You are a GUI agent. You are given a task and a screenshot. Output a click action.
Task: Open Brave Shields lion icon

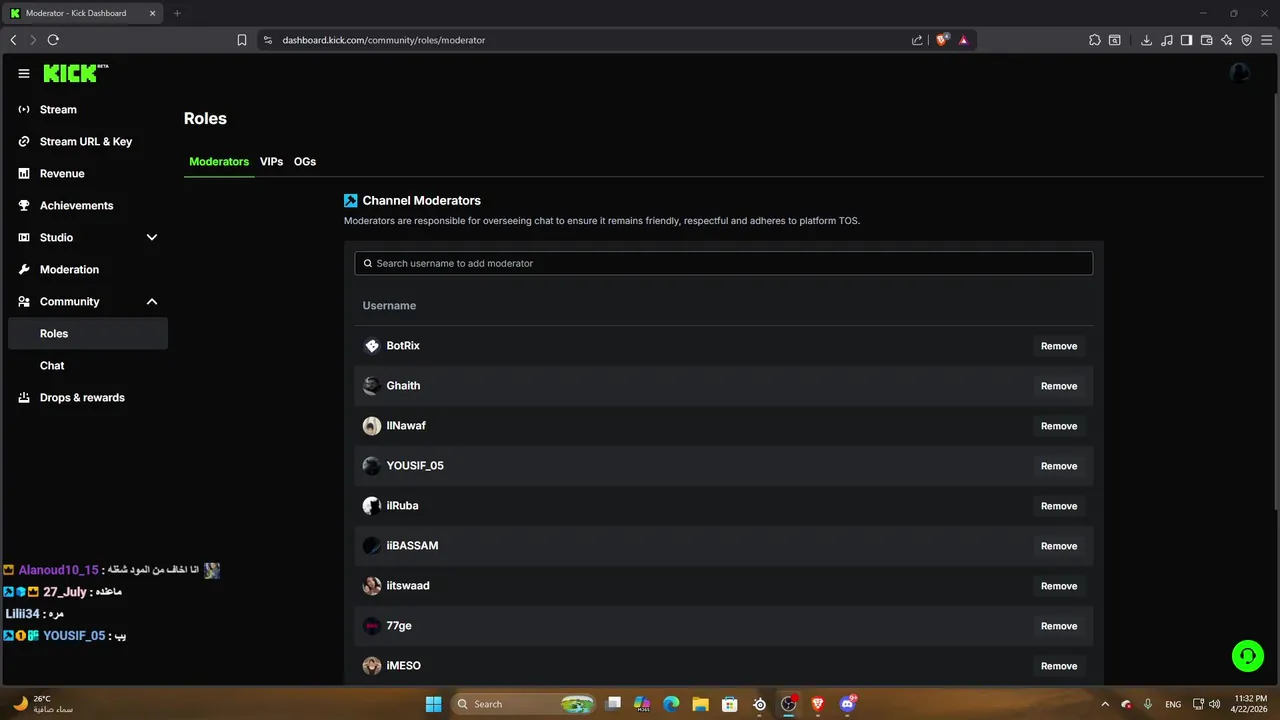coord(942,40)
